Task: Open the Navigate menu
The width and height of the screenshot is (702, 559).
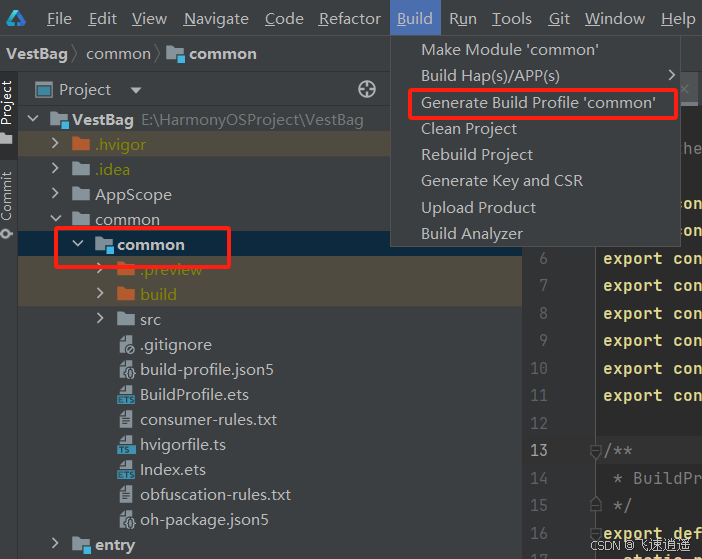Action: [216, 19]
